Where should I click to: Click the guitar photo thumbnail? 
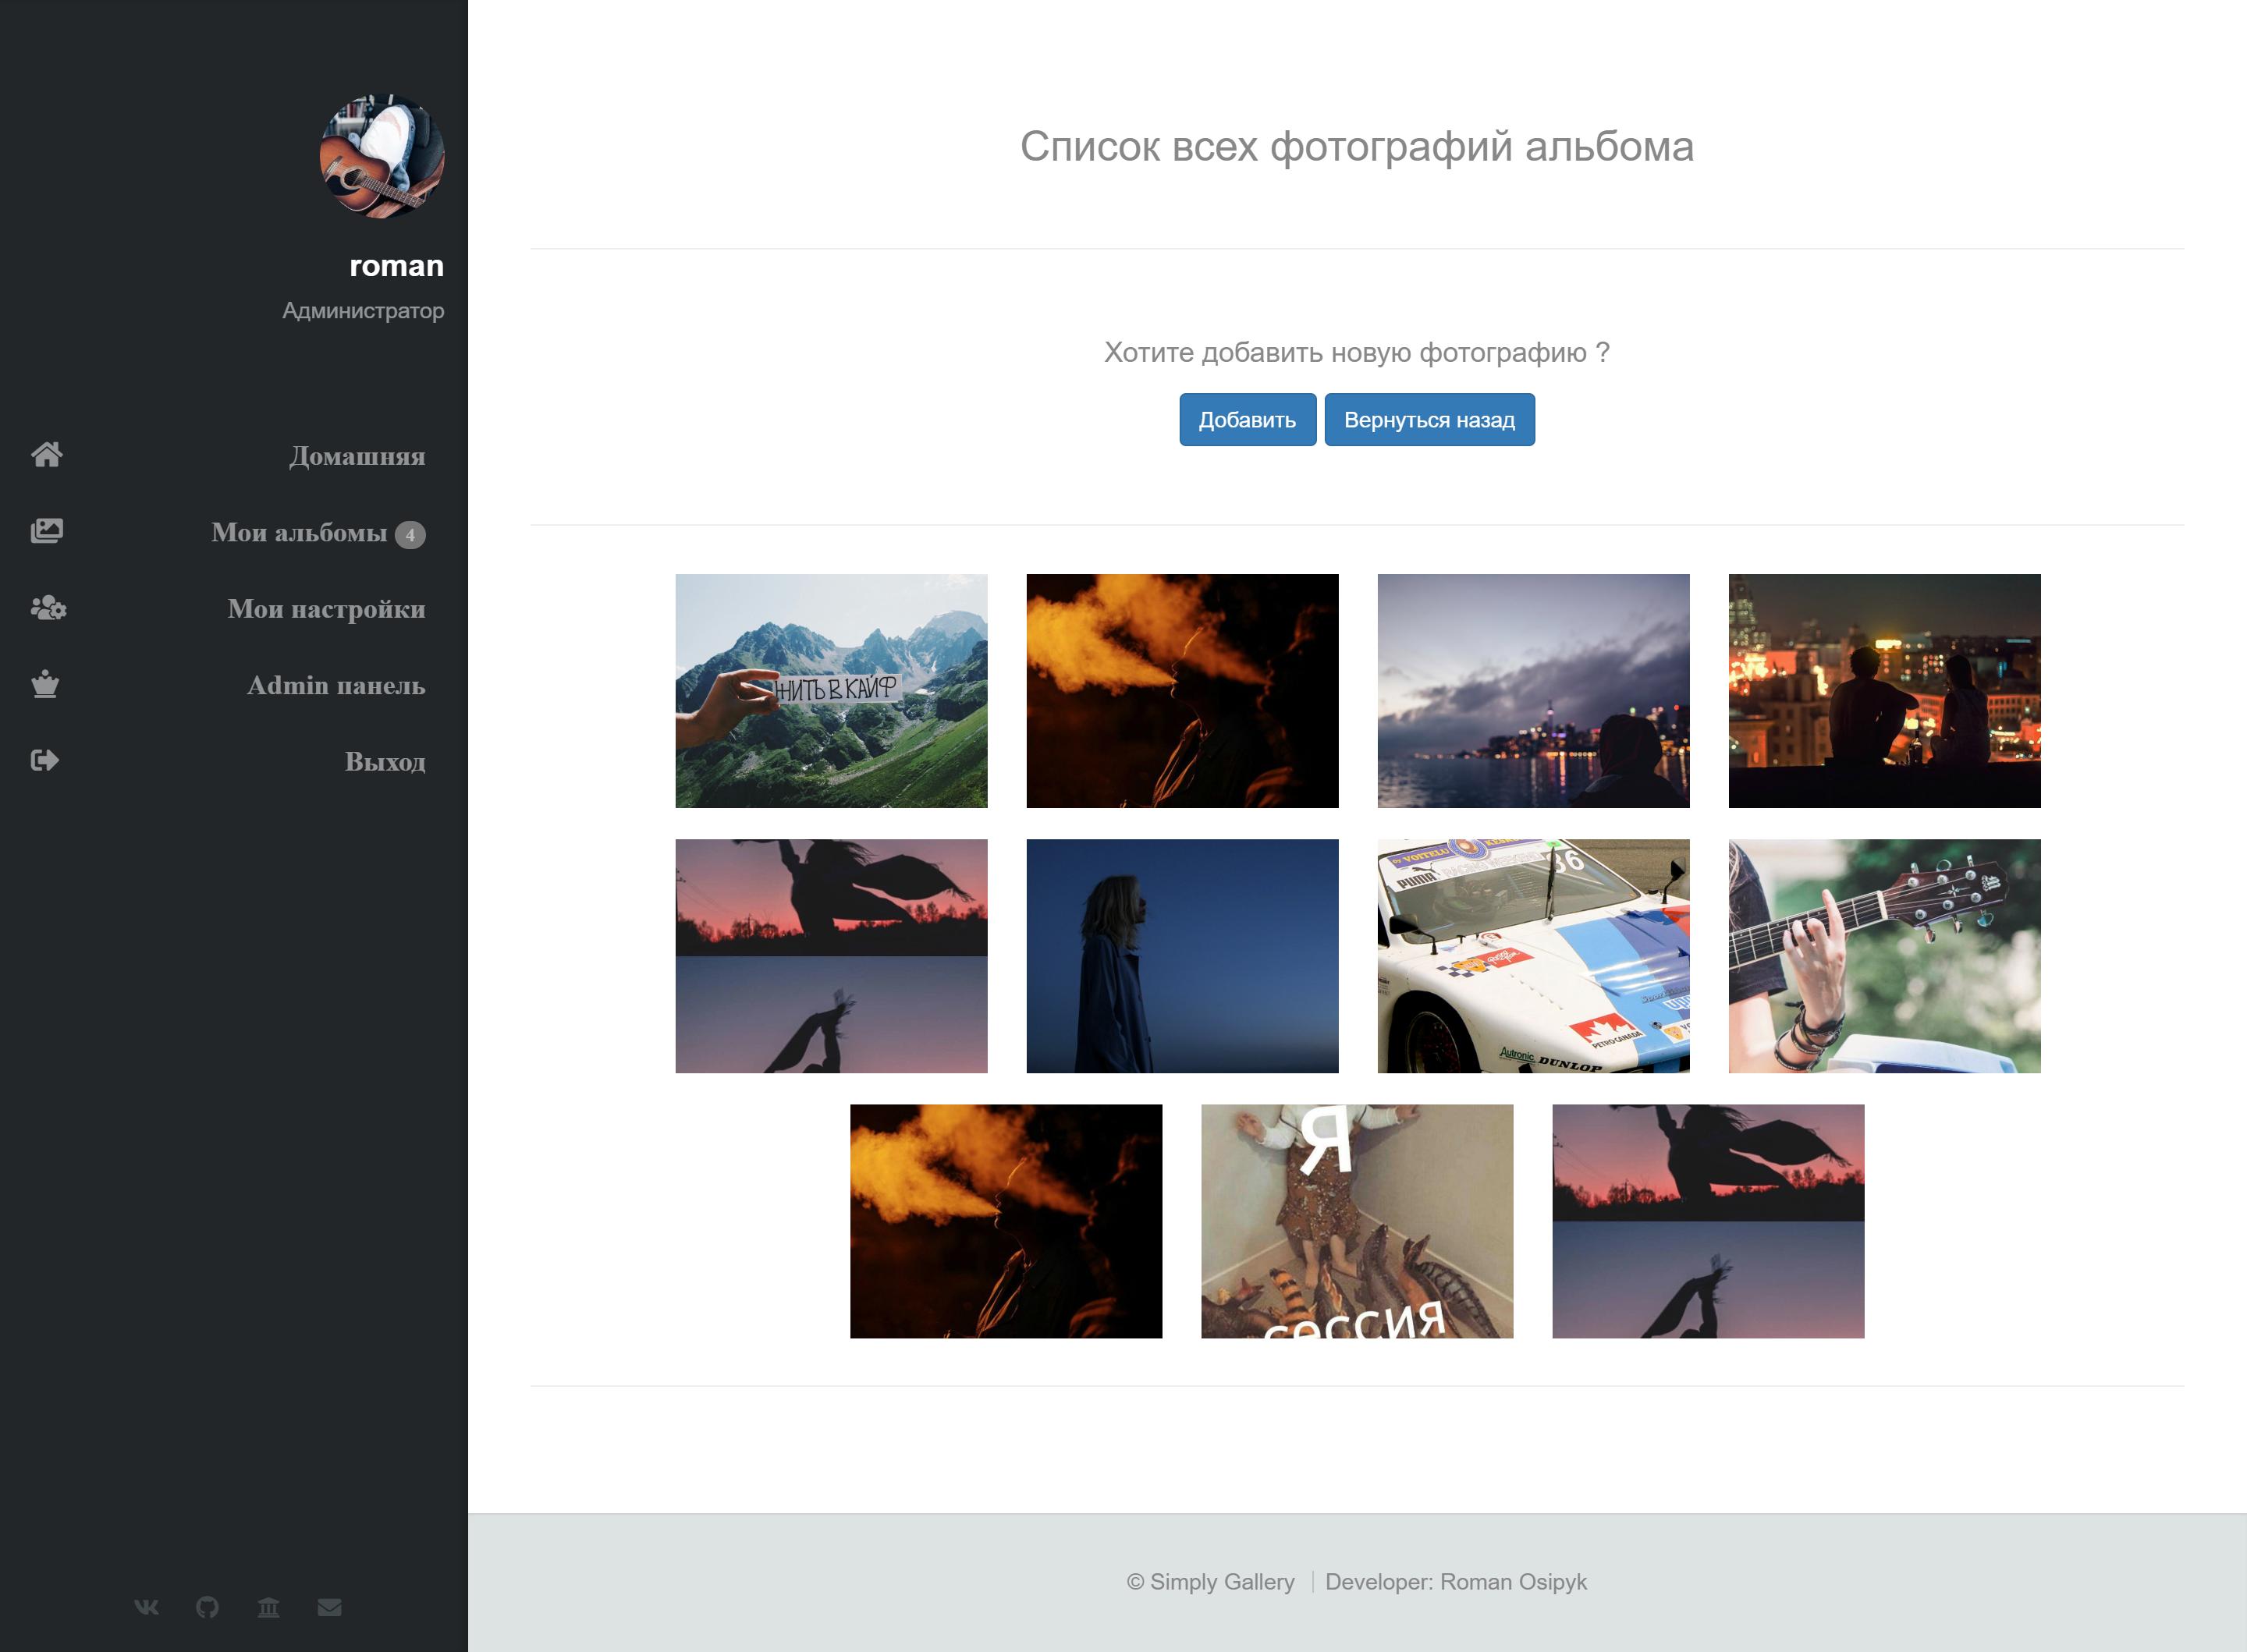click(x=1884, y=954)
